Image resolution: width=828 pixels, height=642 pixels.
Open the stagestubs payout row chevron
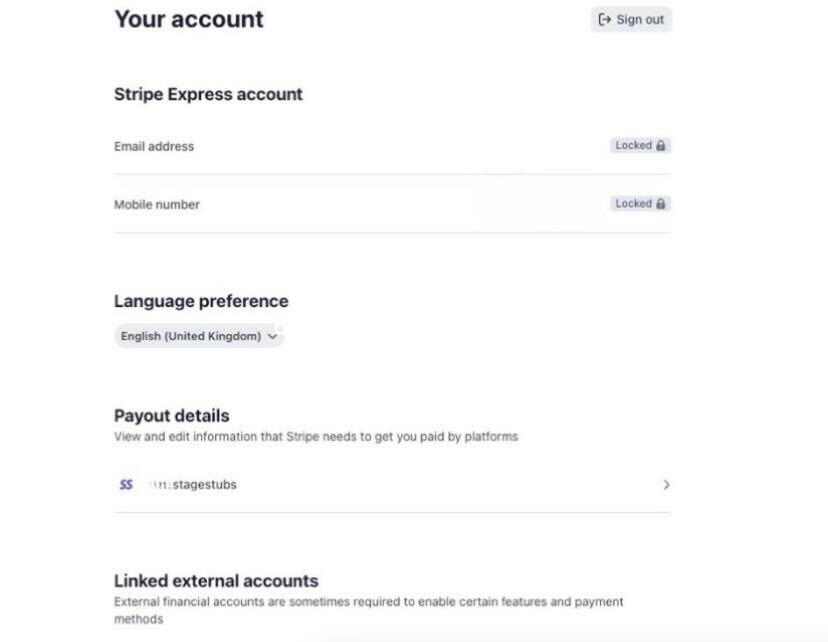[x=666, y=485]
